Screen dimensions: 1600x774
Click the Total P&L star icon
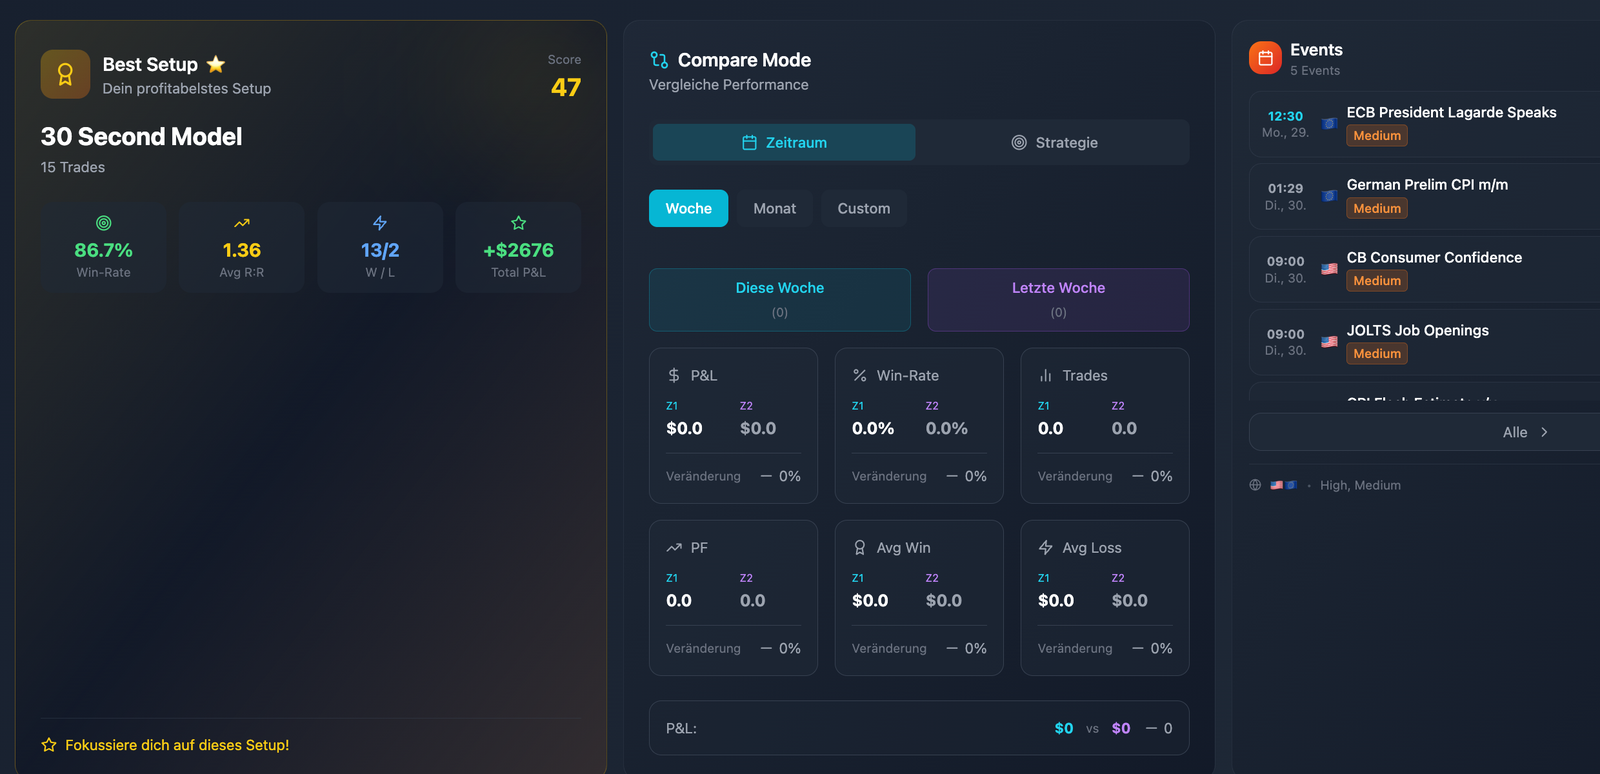click(x=518, y=223)
